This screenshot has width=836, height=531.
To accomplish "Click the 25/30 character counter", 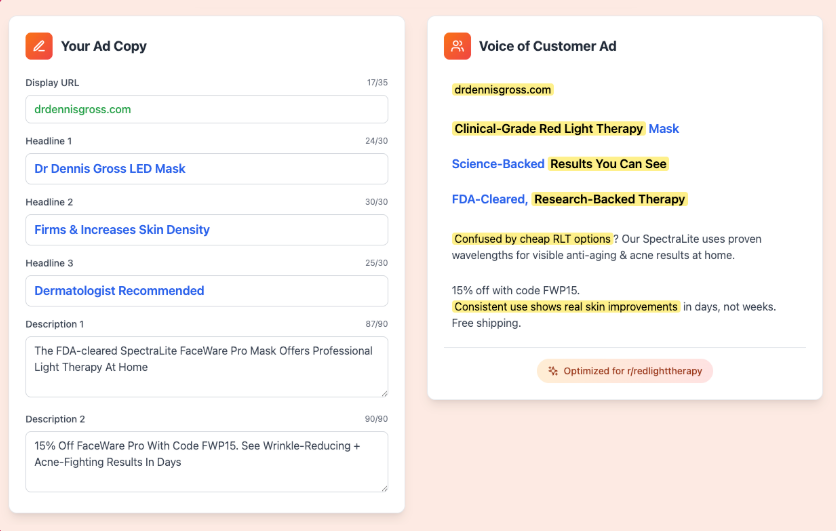I will point(376,263).
